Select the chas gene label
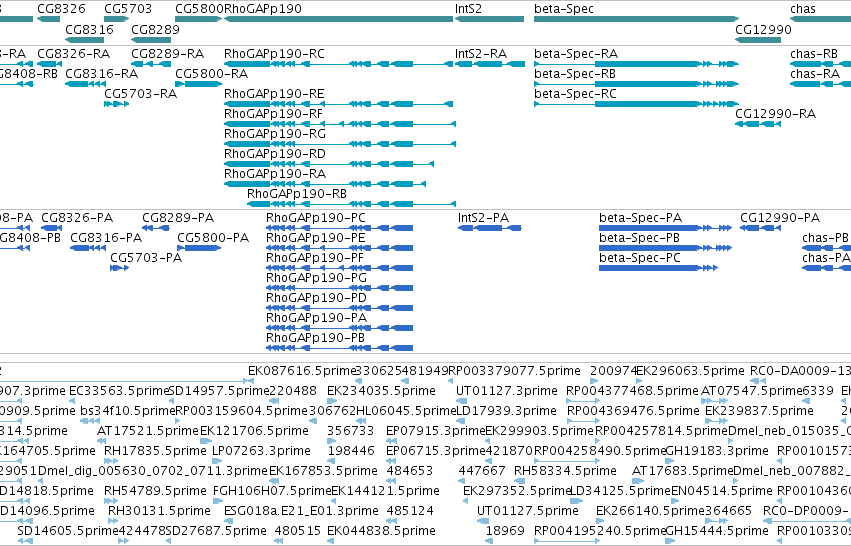This screenshot has height=546, width=851. (803, 9)
